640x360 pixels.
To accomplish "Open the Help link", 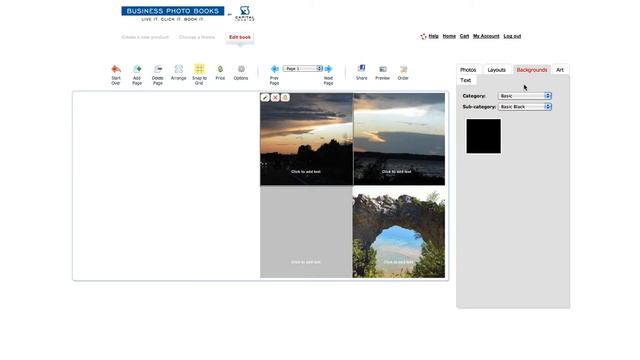I will click(433, 36).
